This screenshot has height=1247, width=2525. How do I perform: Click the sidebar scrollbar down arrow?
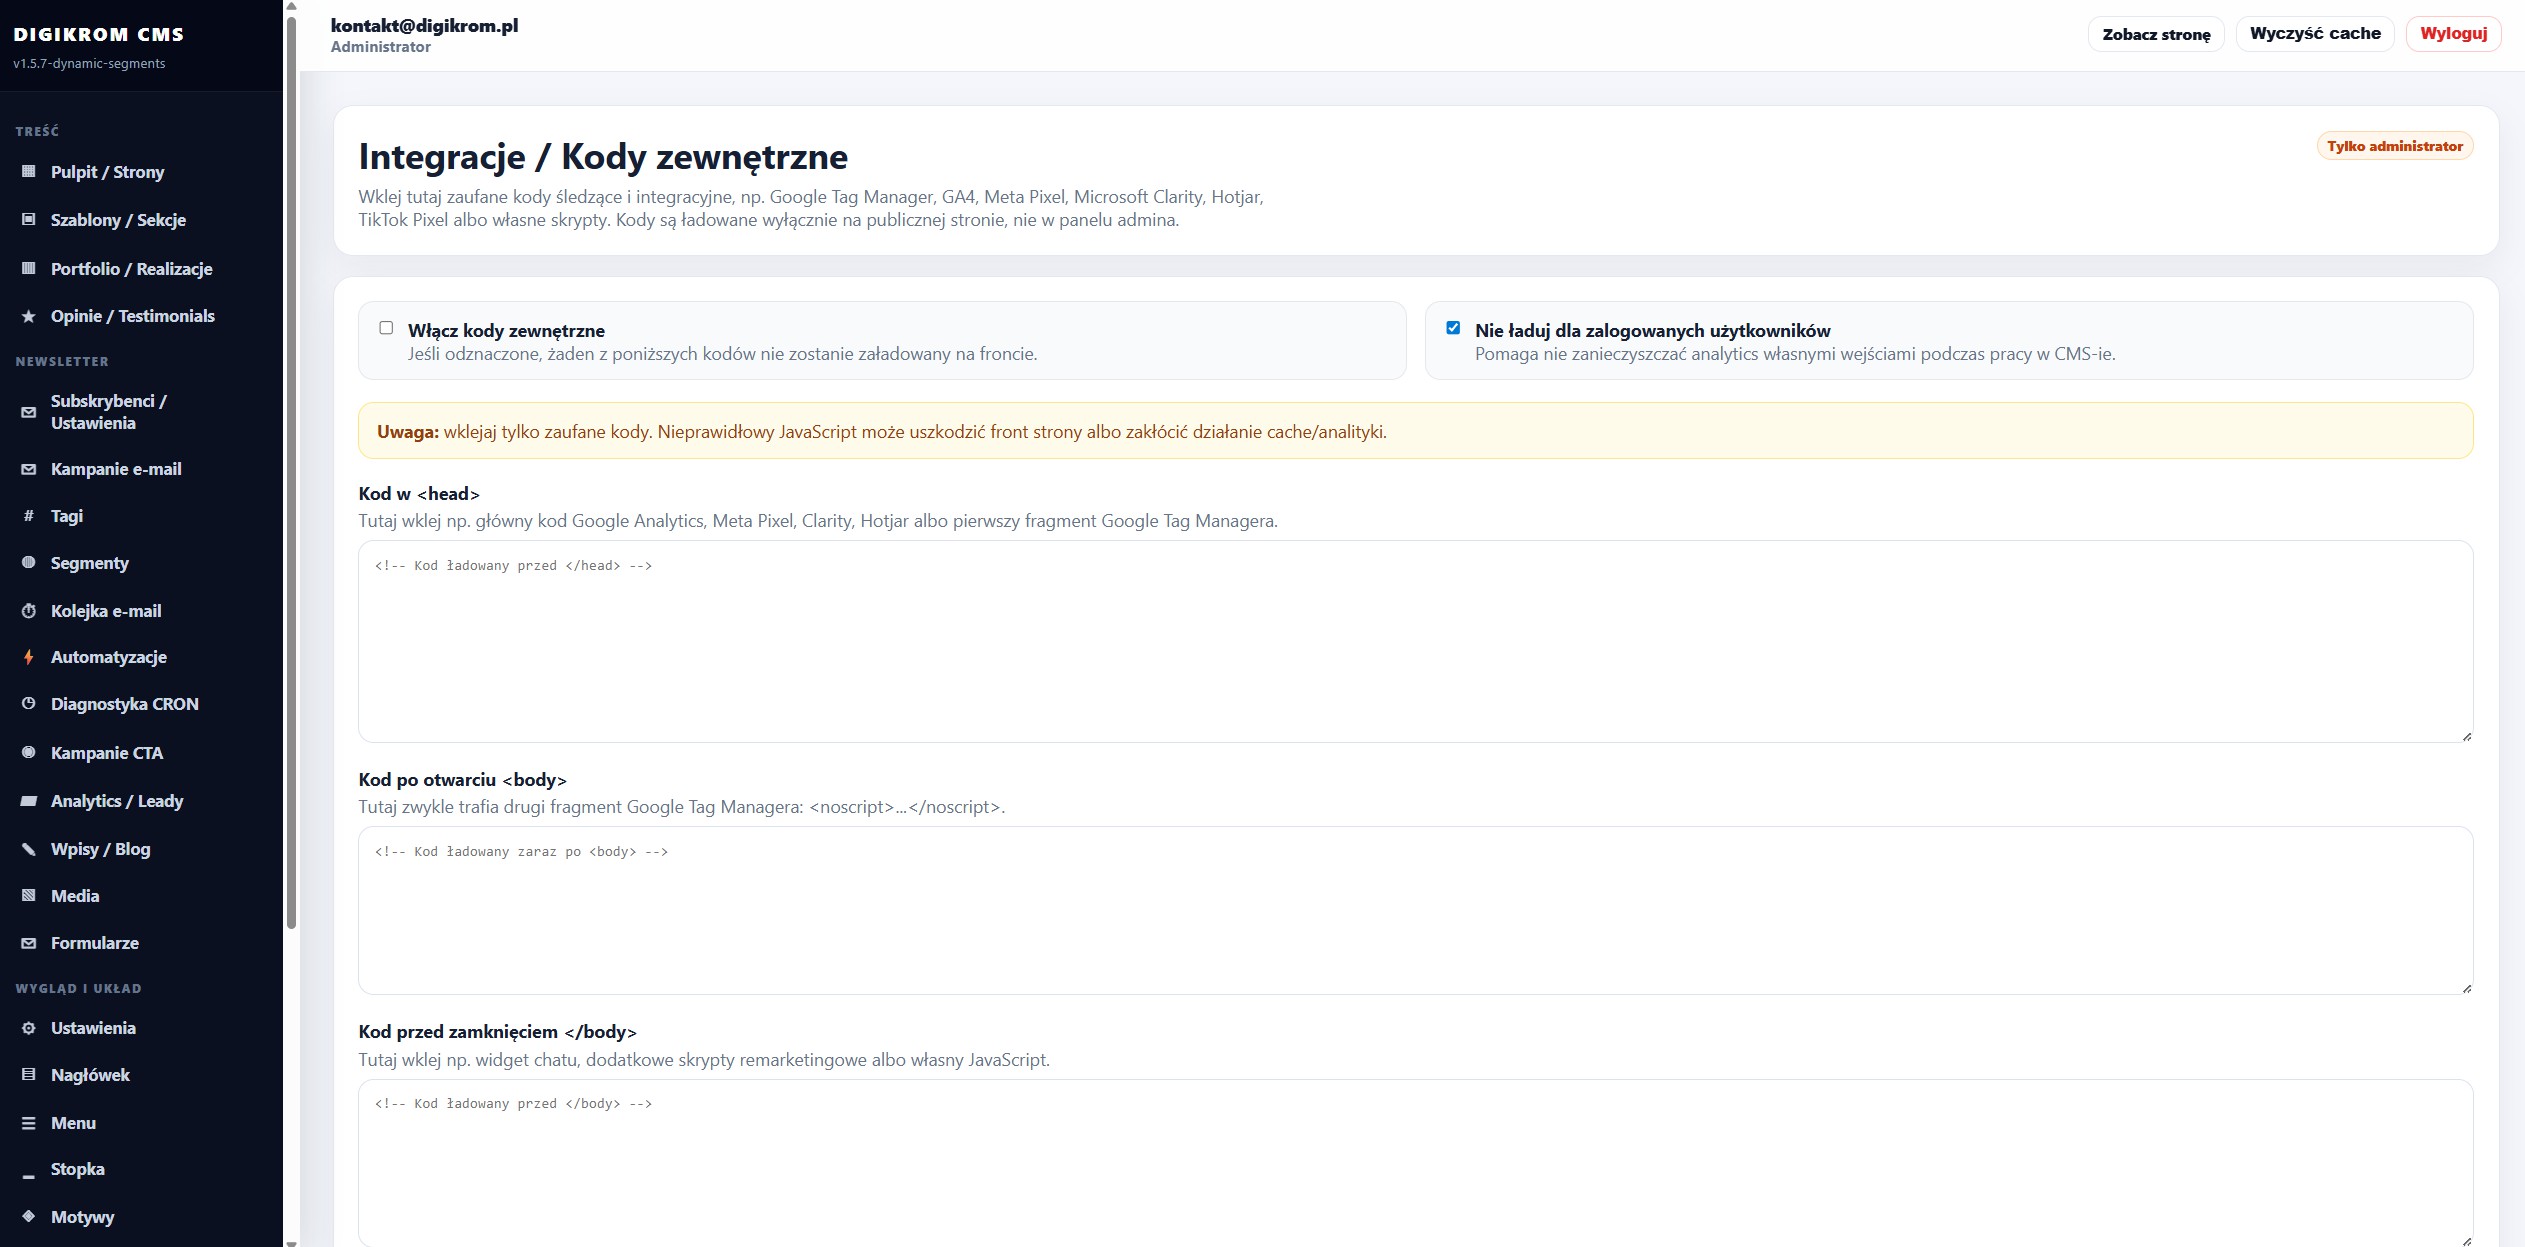291,1243
